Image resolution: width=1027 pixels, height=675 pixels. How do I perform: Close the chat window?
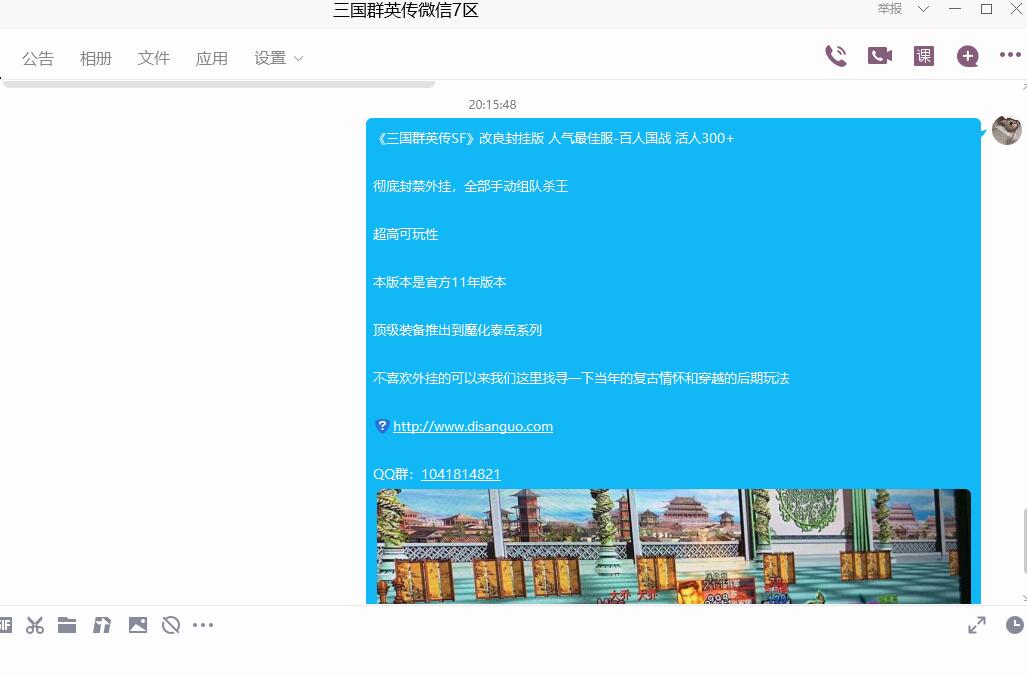tap(1017, 9)
